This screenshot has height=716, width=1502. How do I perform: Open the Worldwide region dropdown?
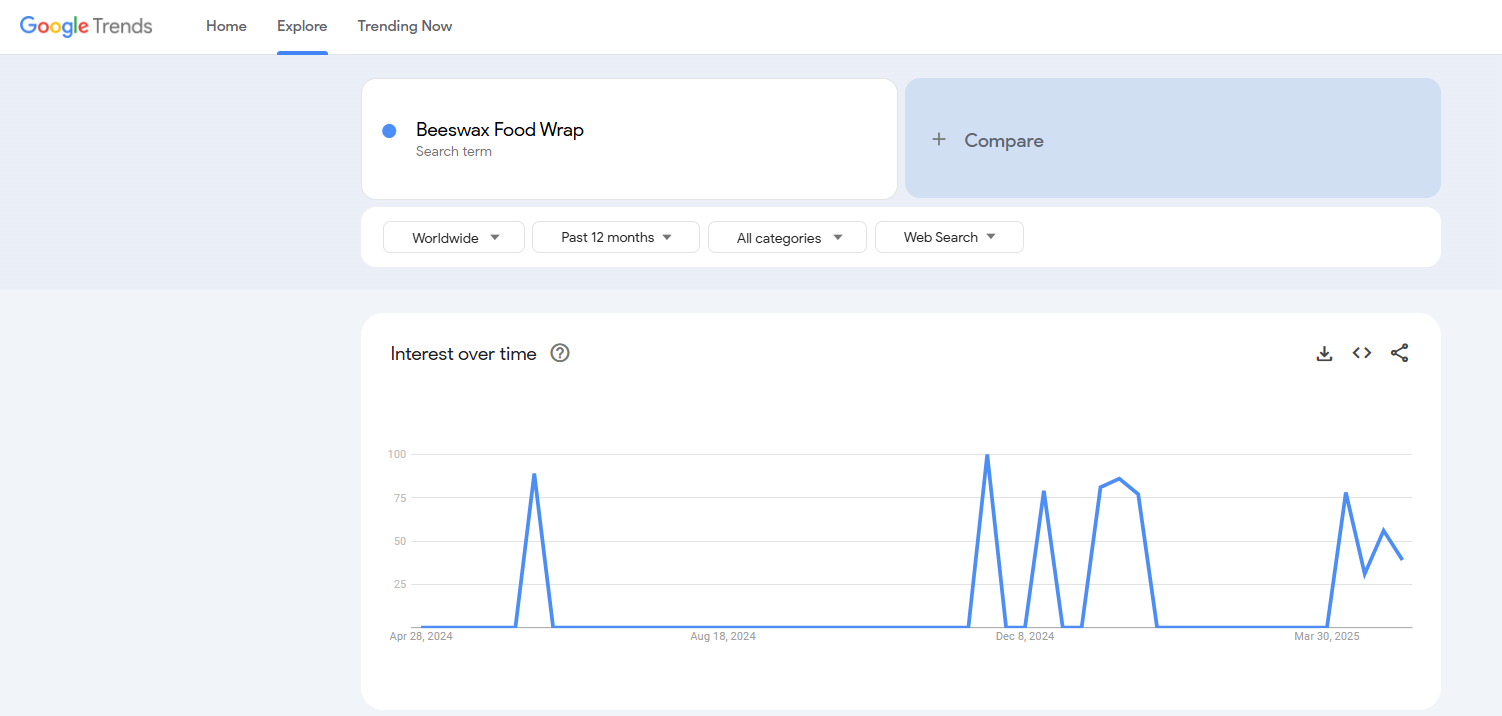point(454,237)
